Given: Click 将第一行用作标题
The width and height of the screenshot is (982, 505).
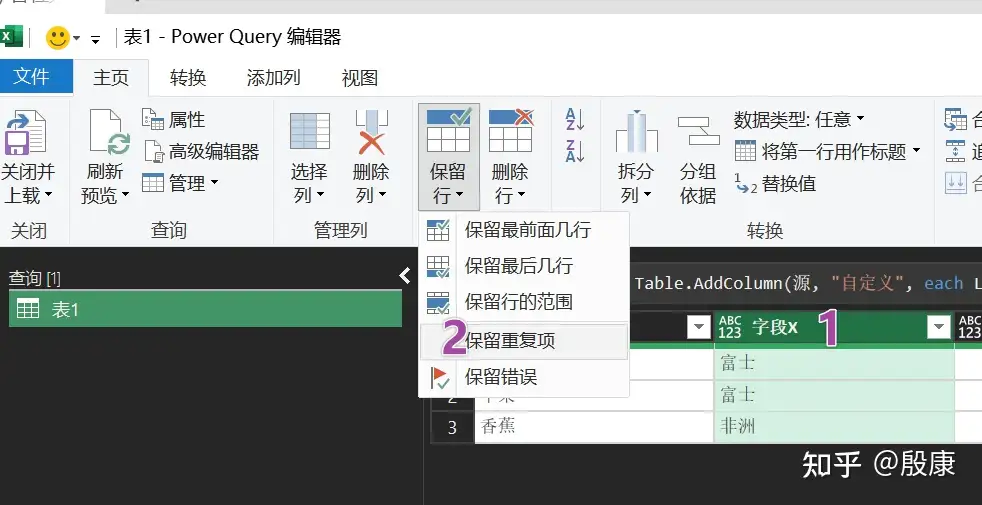Looking at the screenshot, I should (x=821, y=151).
